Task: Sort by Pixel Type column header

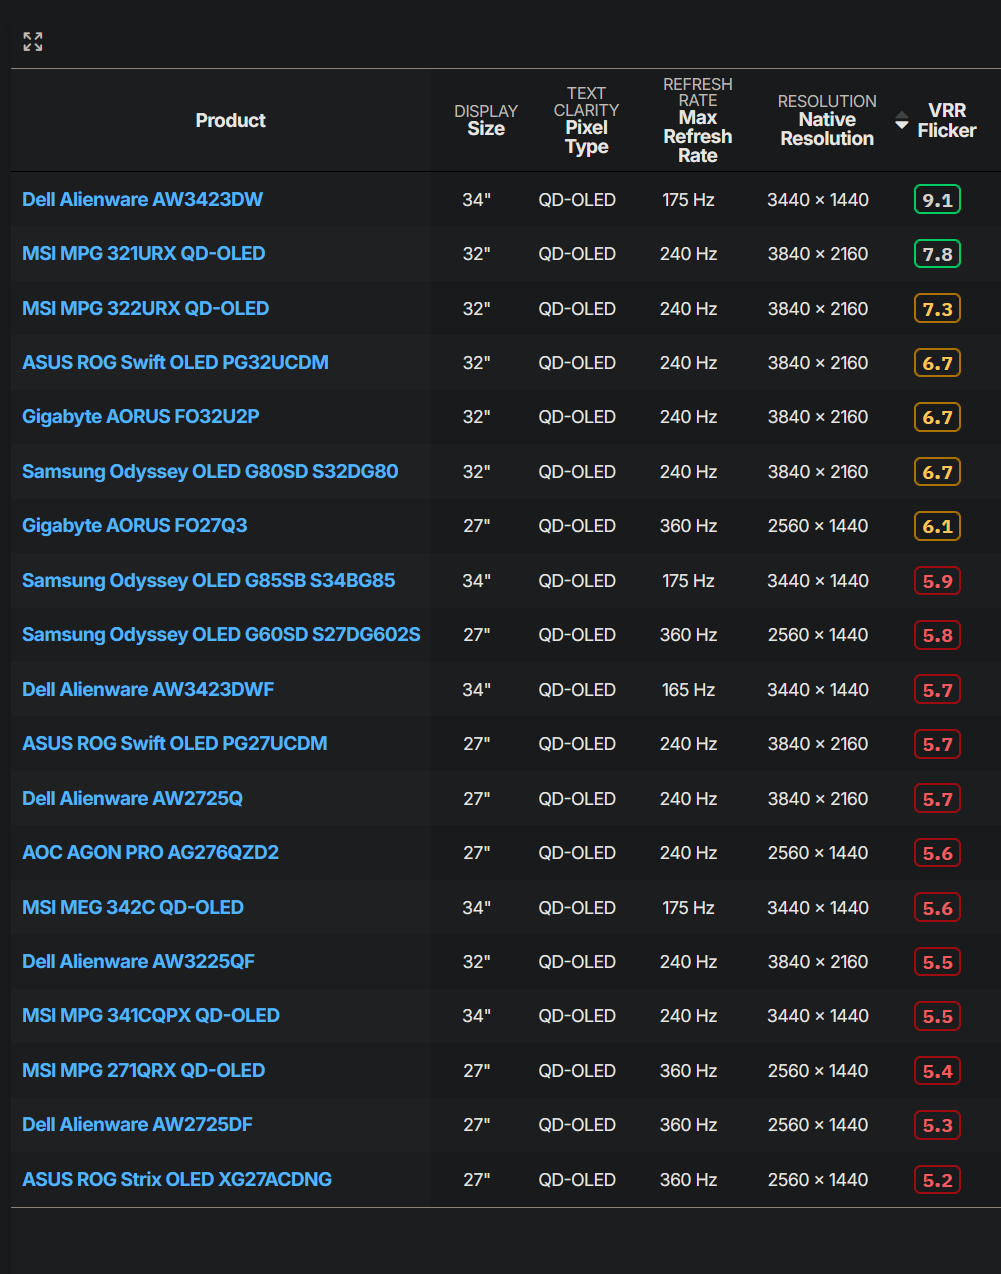Action: 586,120
